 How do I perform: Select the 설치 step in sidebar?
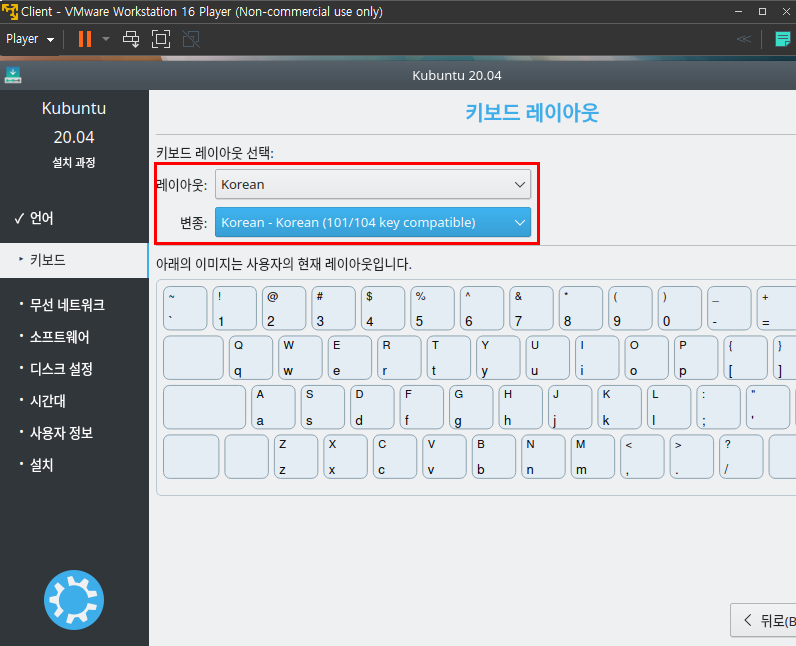pos(41,465)
